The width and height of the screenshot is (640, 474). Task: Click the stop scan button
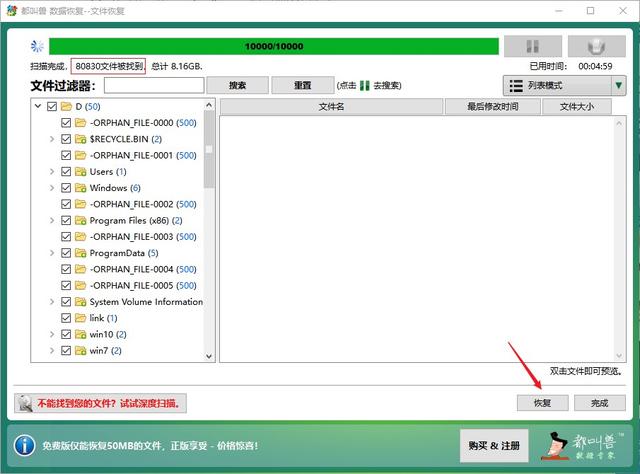[x=597, y=46]
